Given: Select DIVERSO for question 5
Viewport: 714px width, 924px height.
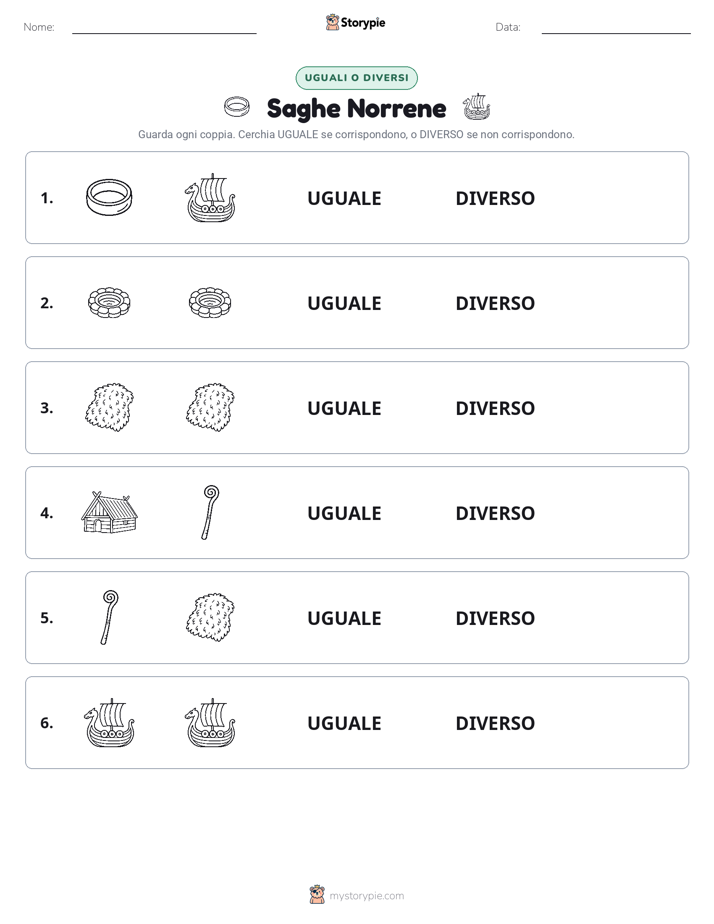Looking at the screenshot, I should [495, 618].
